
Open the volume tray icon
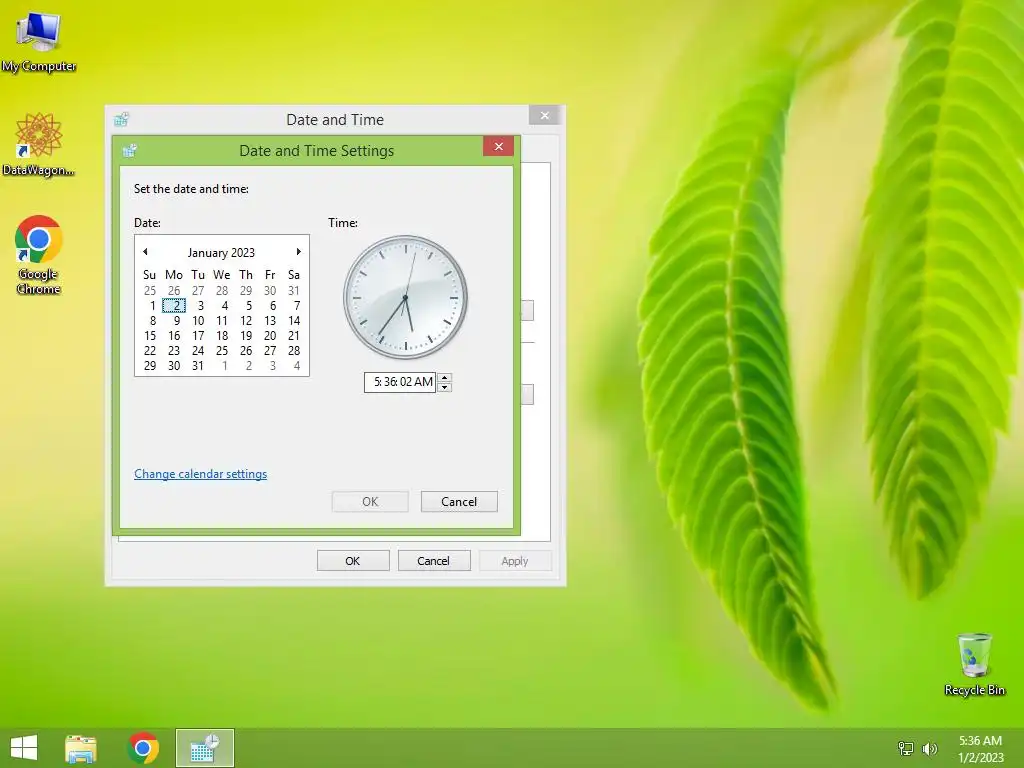pyautogui.click(x=929, y=748)
